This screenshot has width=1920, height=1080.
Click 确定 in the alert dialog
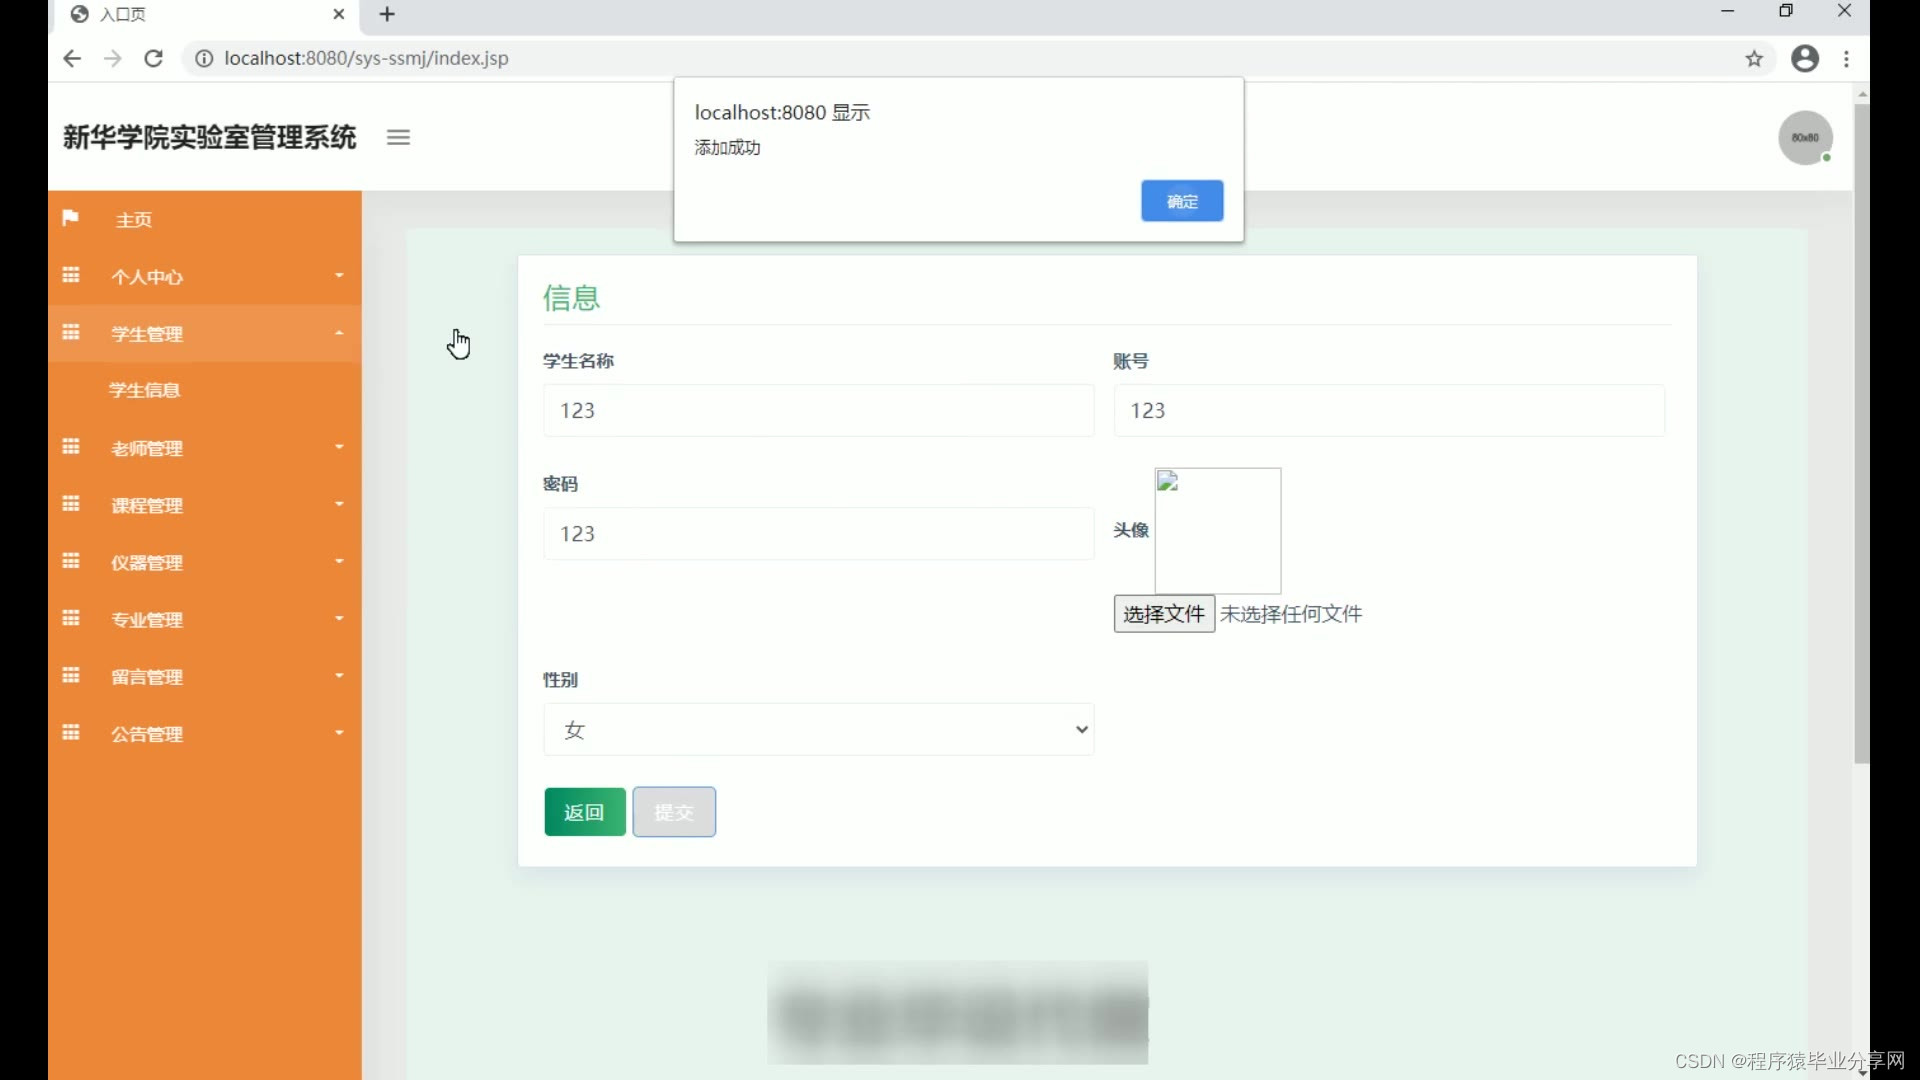pos(1182,201)
